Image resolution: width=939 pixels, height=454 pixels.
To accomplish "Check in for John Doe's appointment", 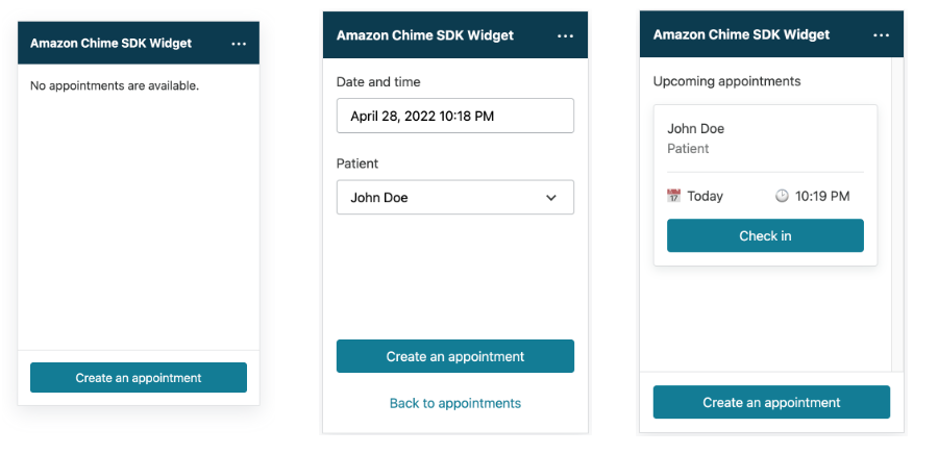I will pyautogui.click(x=765, y=235).
